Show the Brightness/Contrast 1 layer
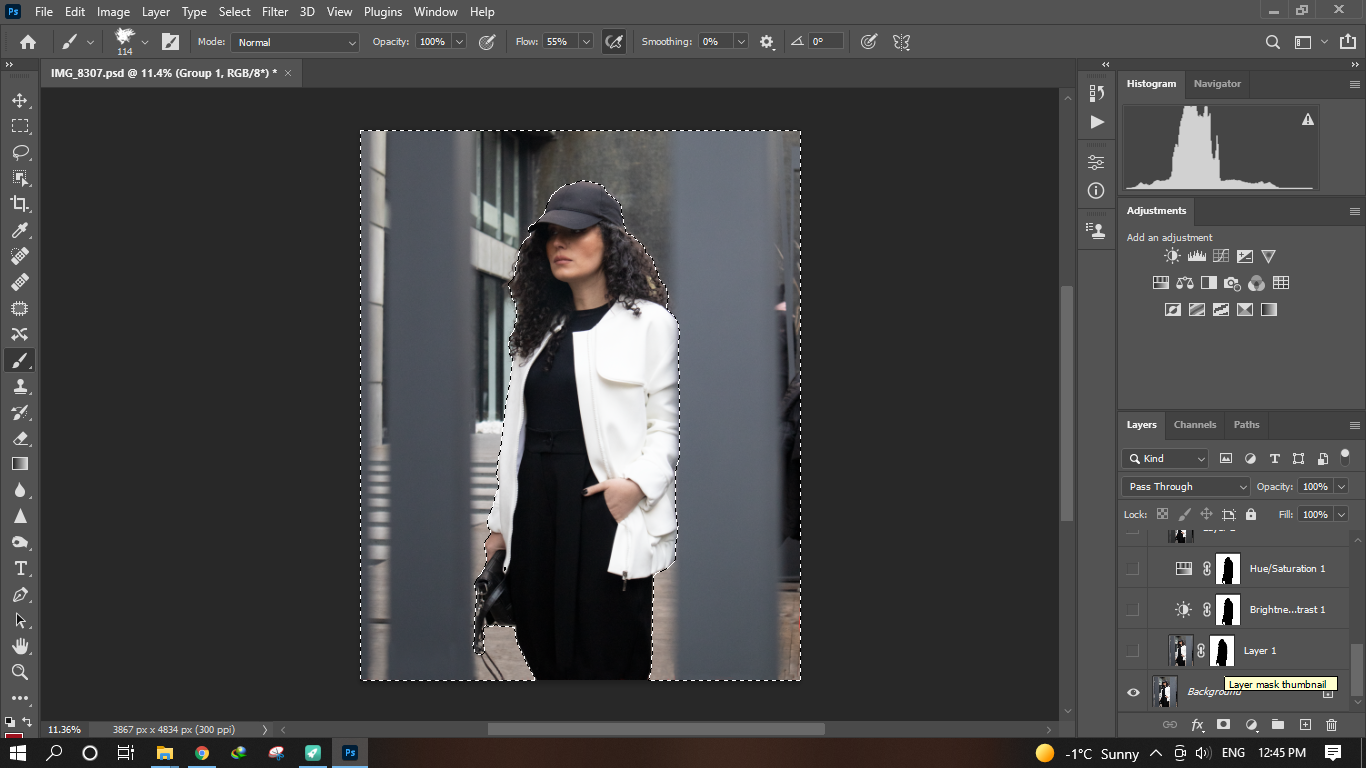The image size is (1366, 768). (x=1133, y=610)
